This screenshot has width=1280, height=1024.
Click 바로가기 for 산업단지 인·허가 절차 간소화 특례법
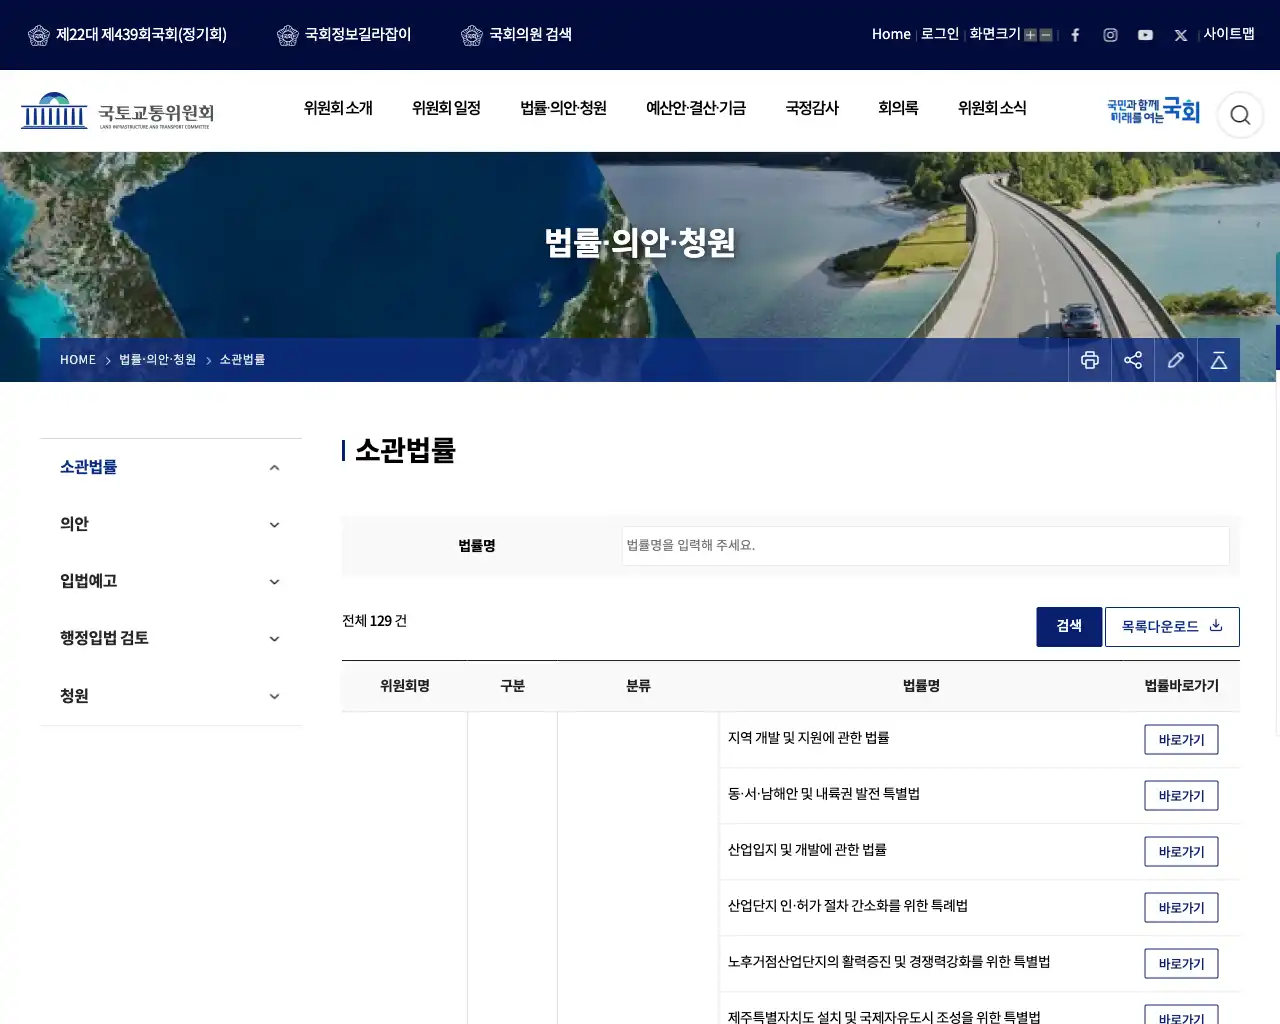1181,908
